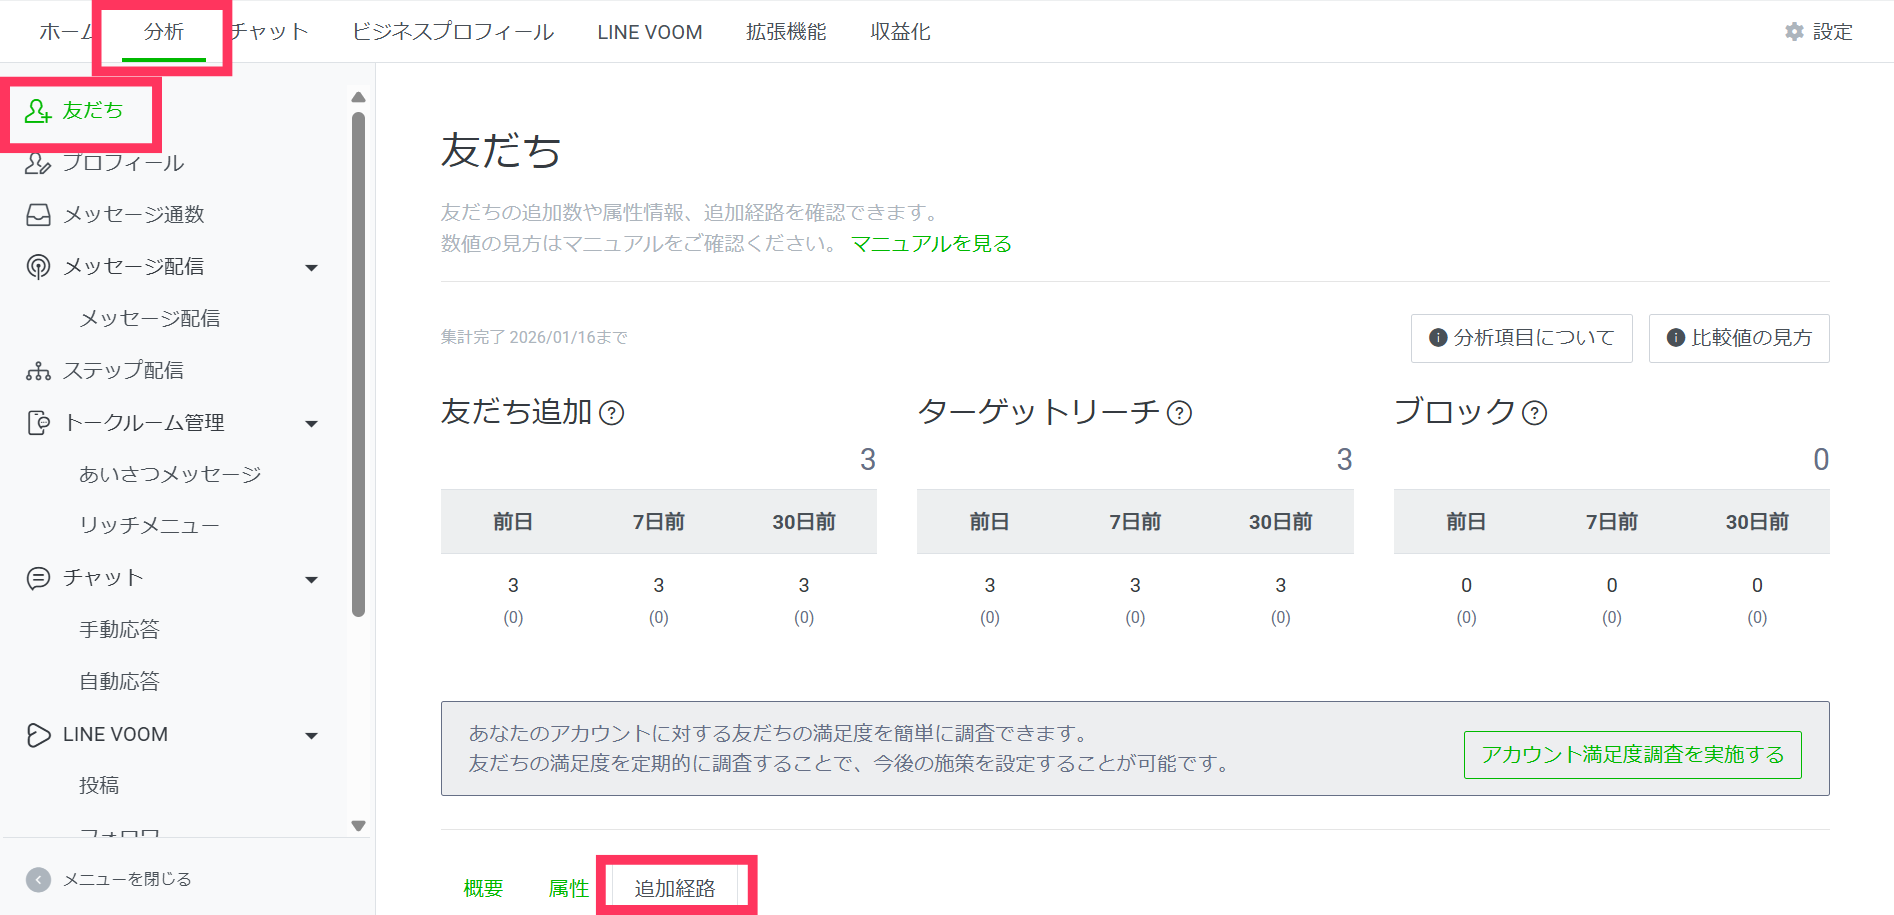The height and width of the screenshot is (915, 1894).
Task: Click the 分析項目について button
Action: coord(1521,338)
